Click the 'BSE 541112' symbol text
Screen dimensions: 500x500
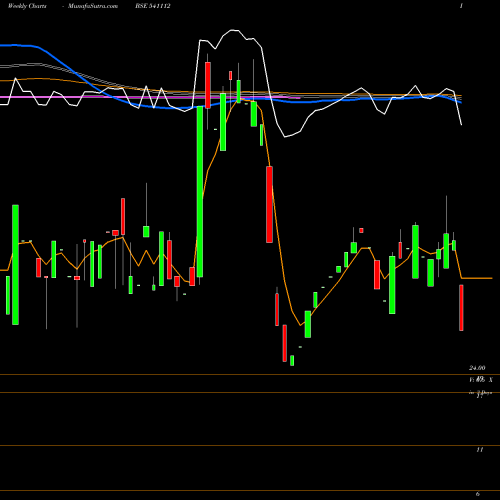pyautogui.click(x=153, y=6)
